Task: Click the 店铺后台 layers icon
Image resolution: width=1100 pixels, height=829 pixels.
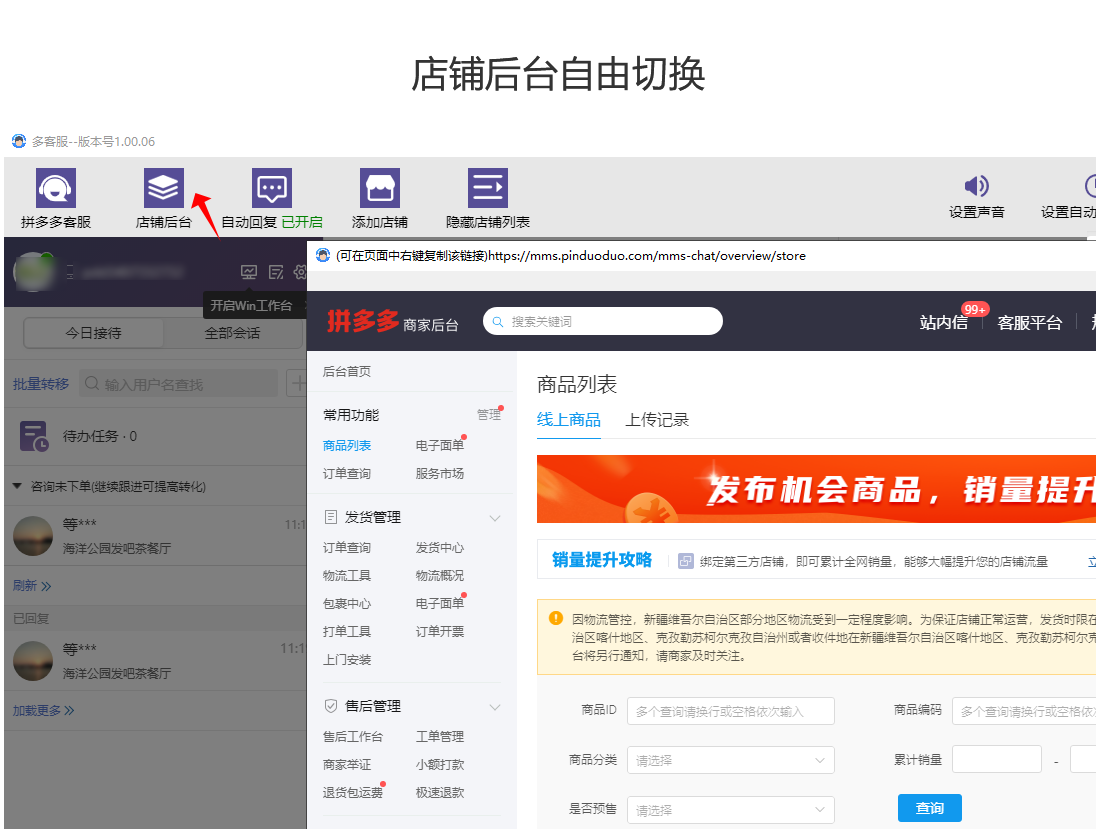Action: [x=164, y=188]
